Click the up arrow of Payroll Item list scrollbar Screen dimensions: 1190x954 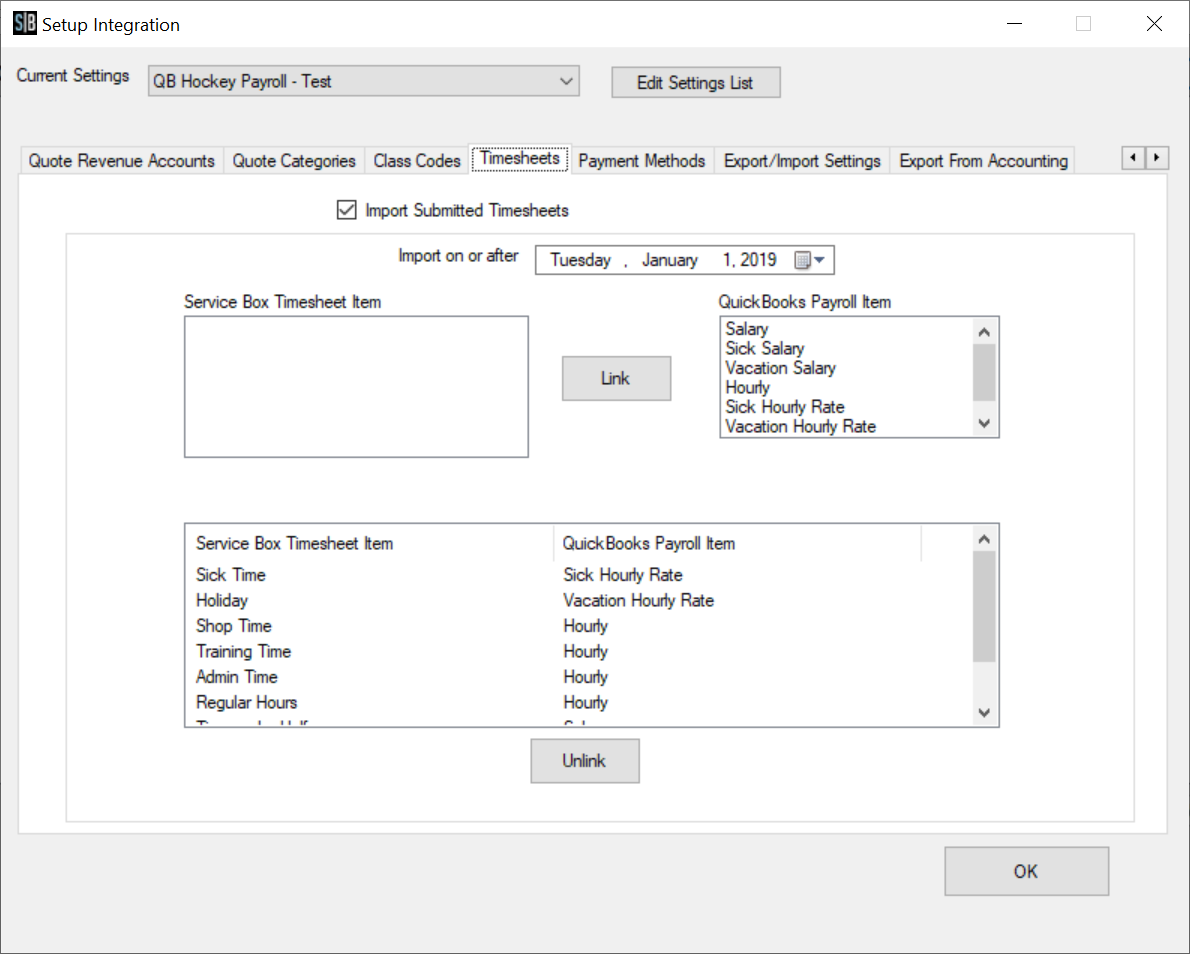(x=984, y=332)
